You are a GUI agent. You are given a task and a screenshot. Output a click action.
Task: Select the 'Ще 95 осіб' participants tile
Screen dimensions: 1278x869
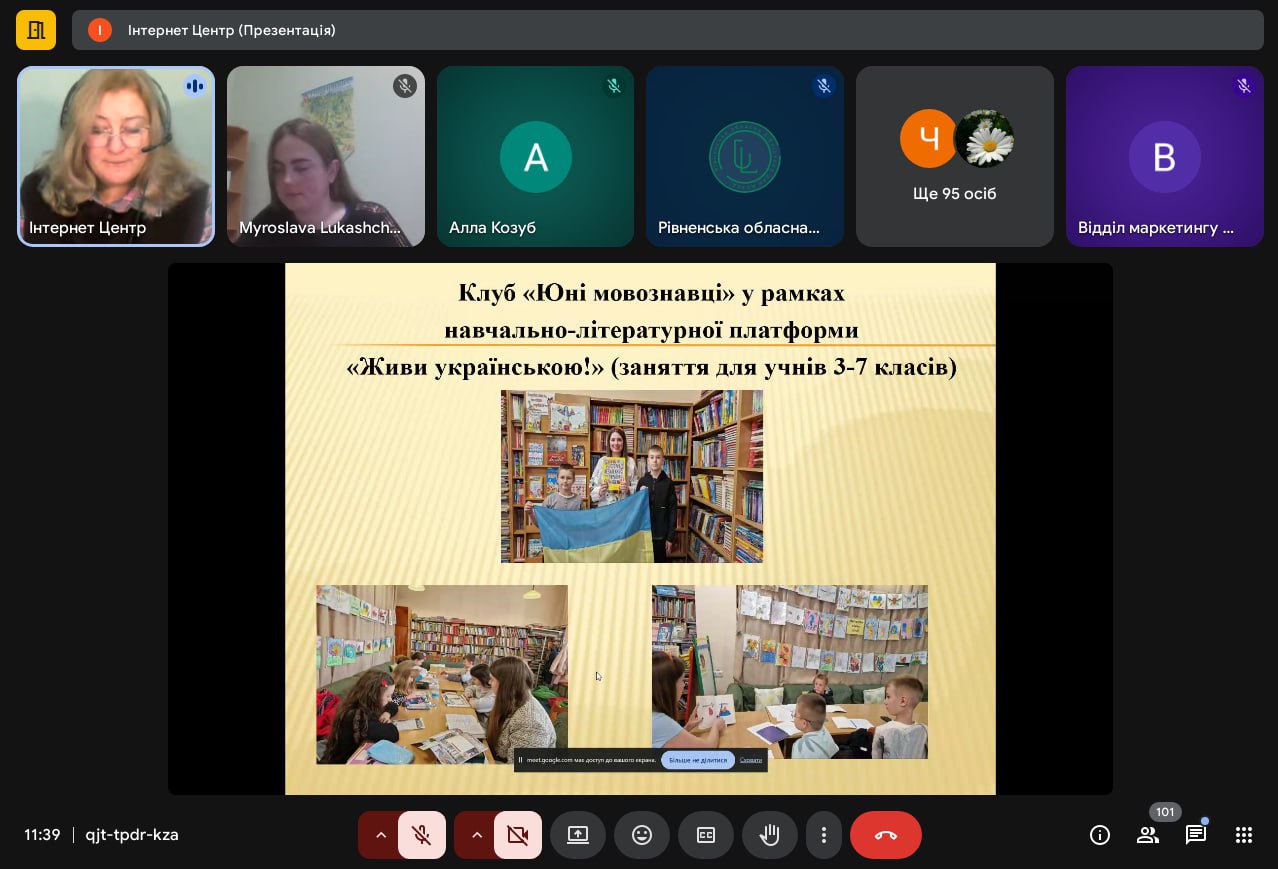[x=954, y=157]
